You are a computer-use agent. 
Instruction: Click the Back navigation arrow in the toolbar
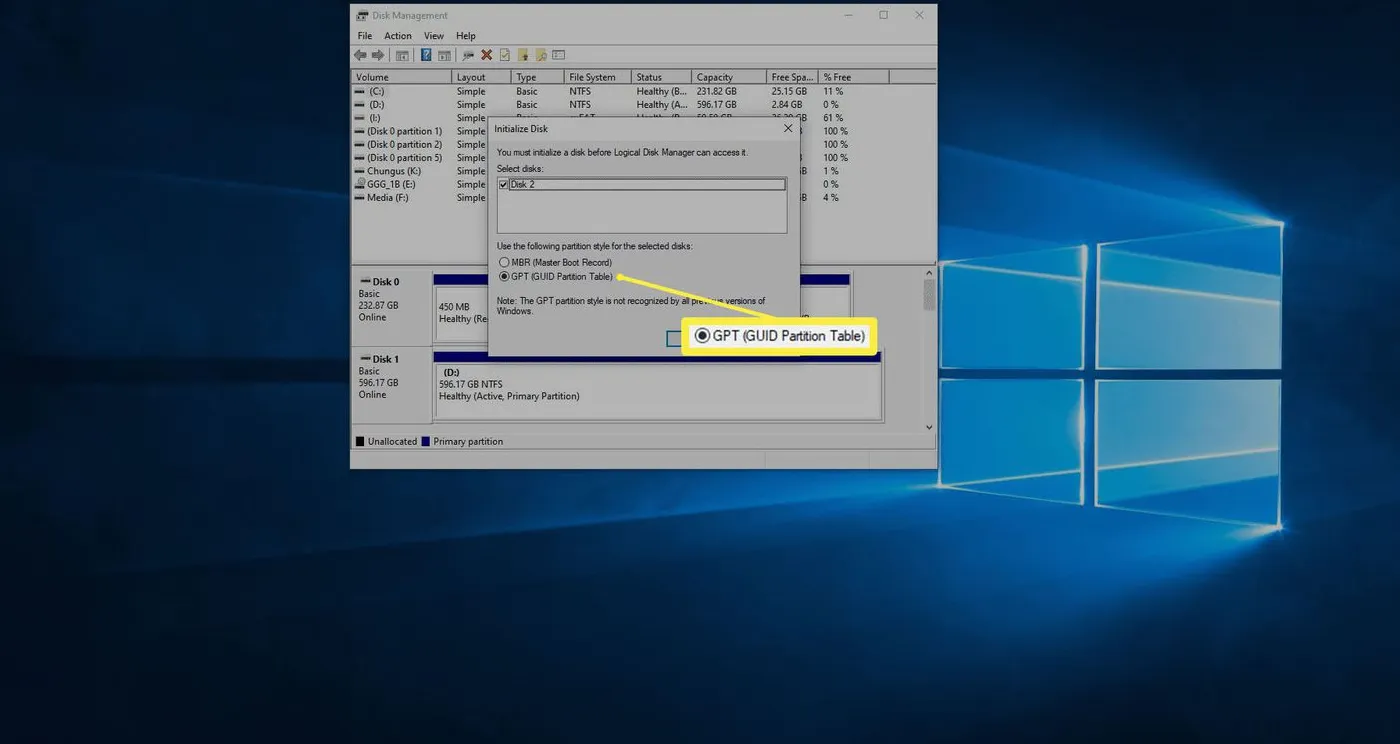point(360,55)
